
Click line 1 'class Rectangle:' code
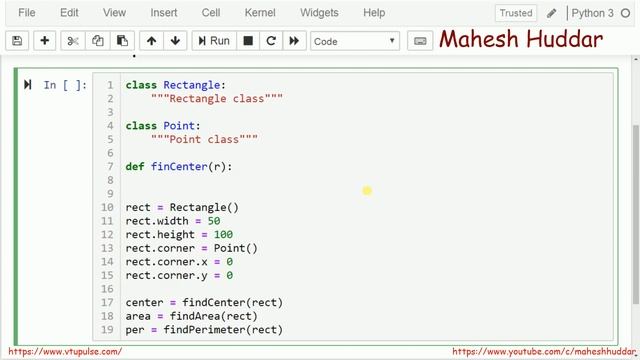(x=176, y=85)
